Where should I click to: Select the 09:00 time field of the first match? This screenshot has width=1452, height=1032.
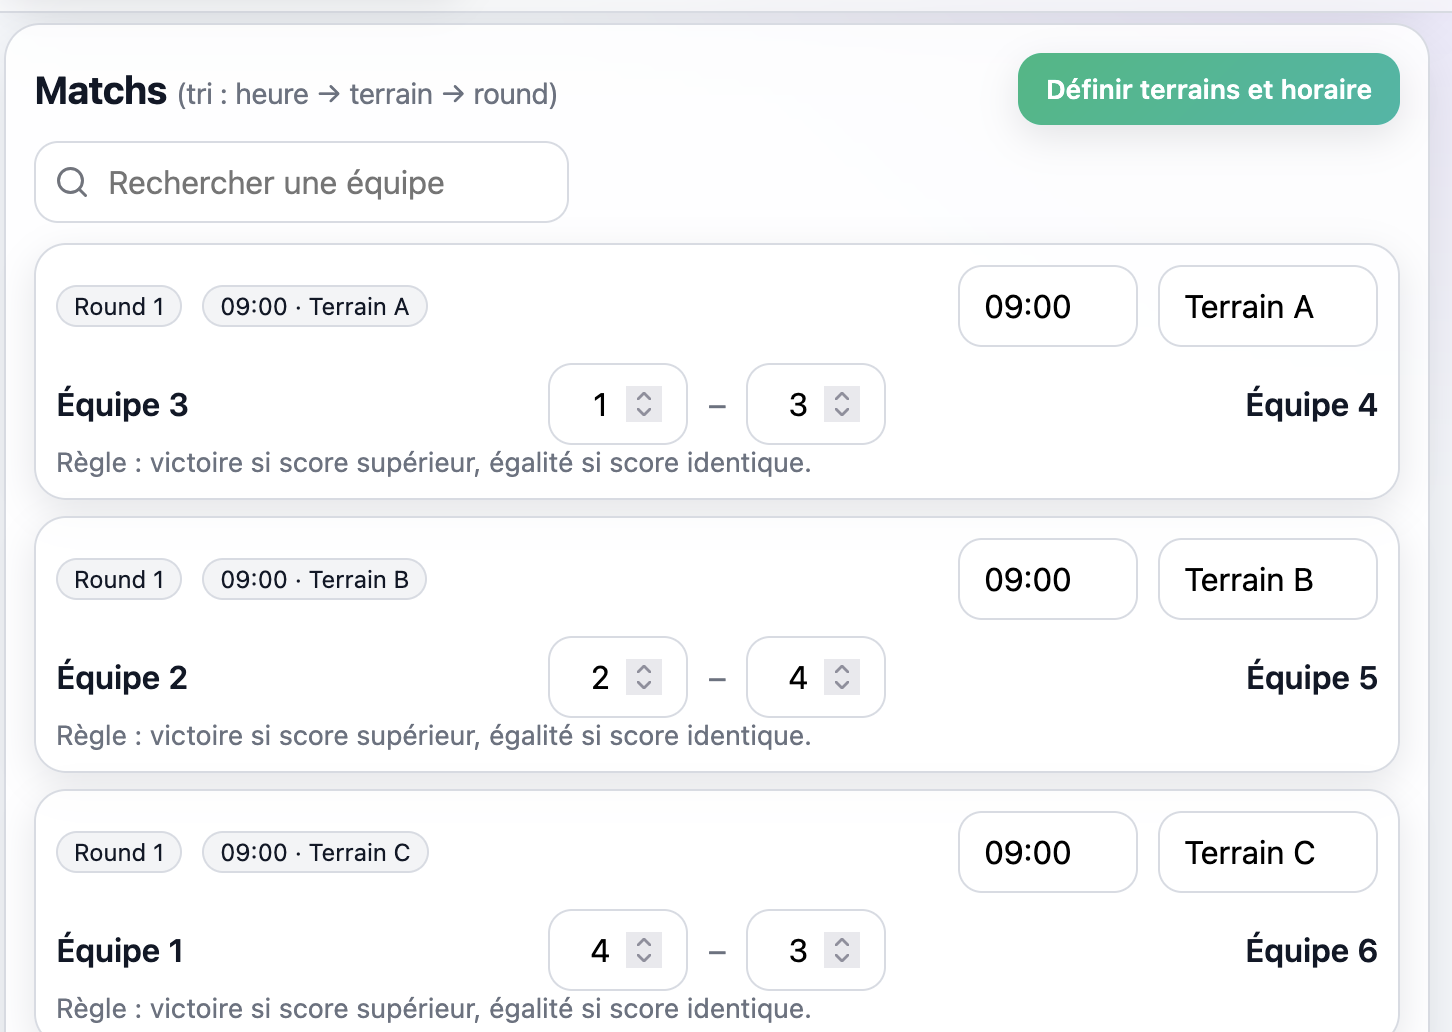[x=1047, y=306]
